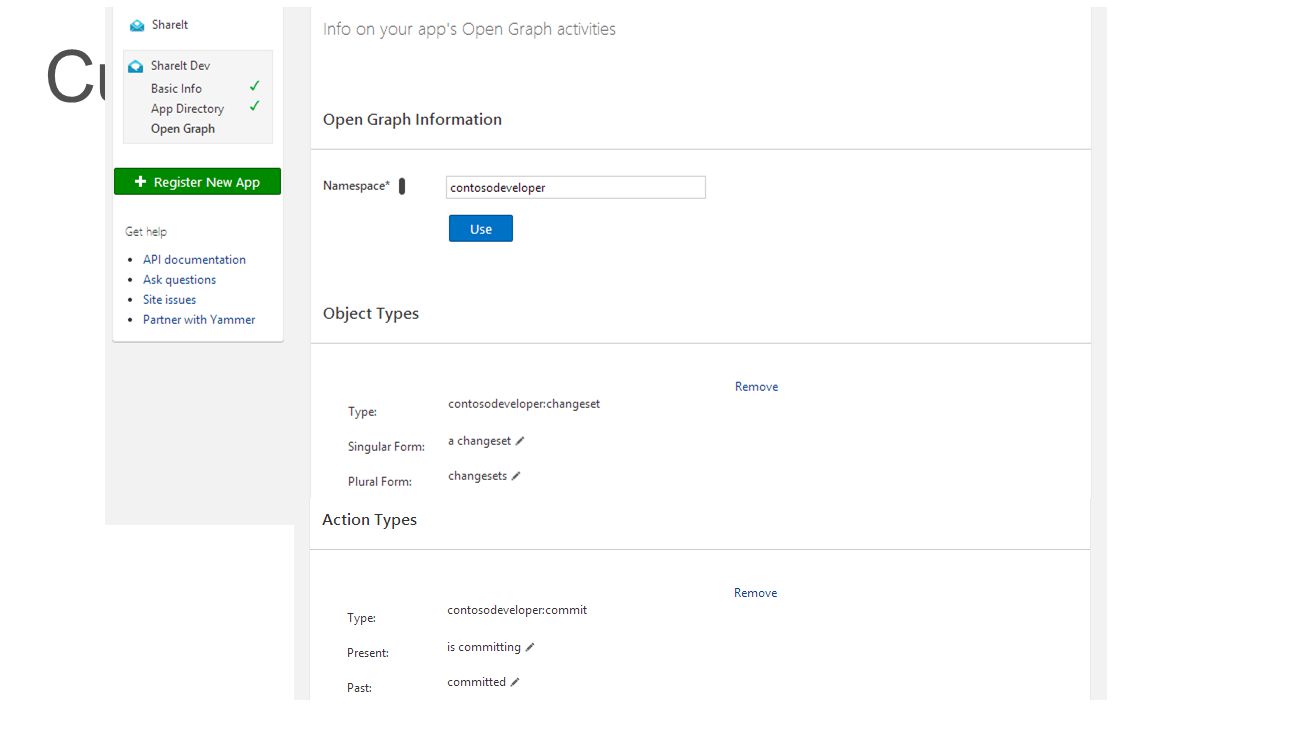Viewport: 1305px width, 734px height.
Task: Click the Use namespace button
Action: point(481,229)
